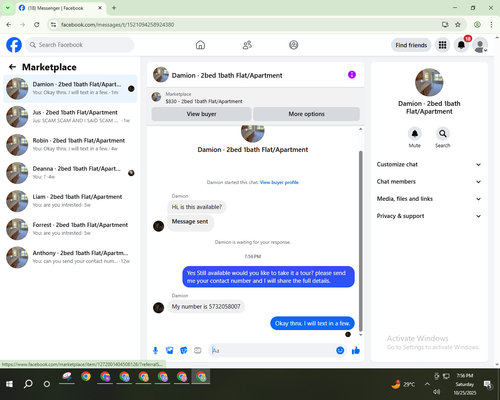Click message "Hi, is this available?"
500x400 pixels.
point(197,207)
